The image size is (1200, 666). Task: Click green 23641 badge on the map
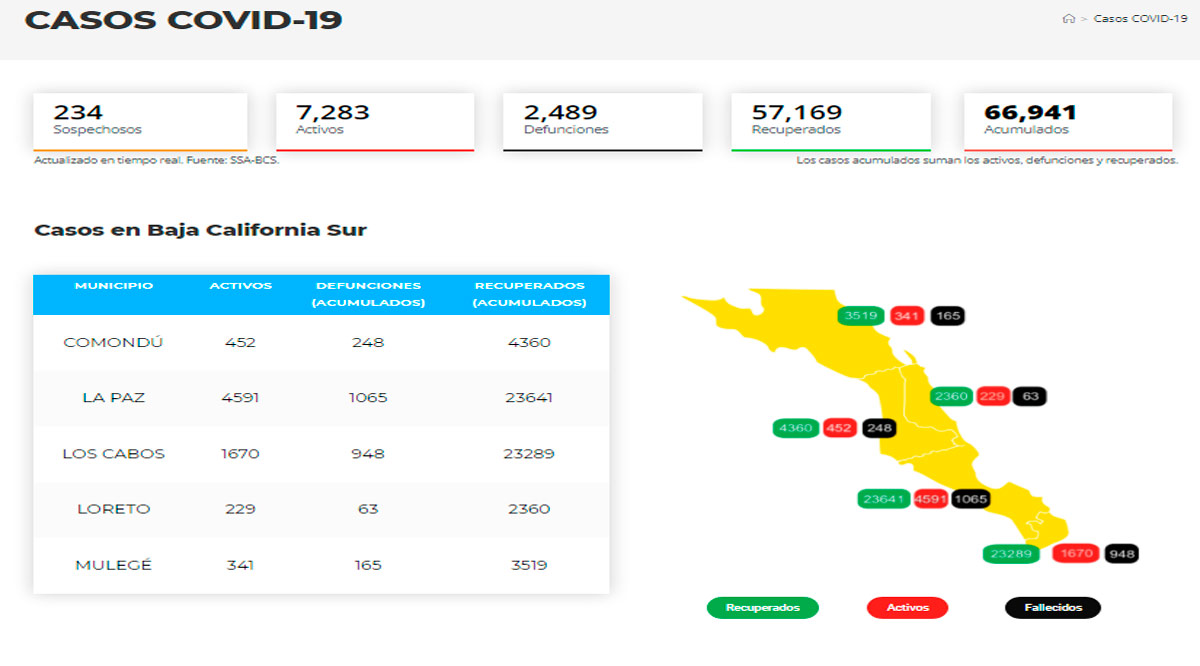[884, 498]
